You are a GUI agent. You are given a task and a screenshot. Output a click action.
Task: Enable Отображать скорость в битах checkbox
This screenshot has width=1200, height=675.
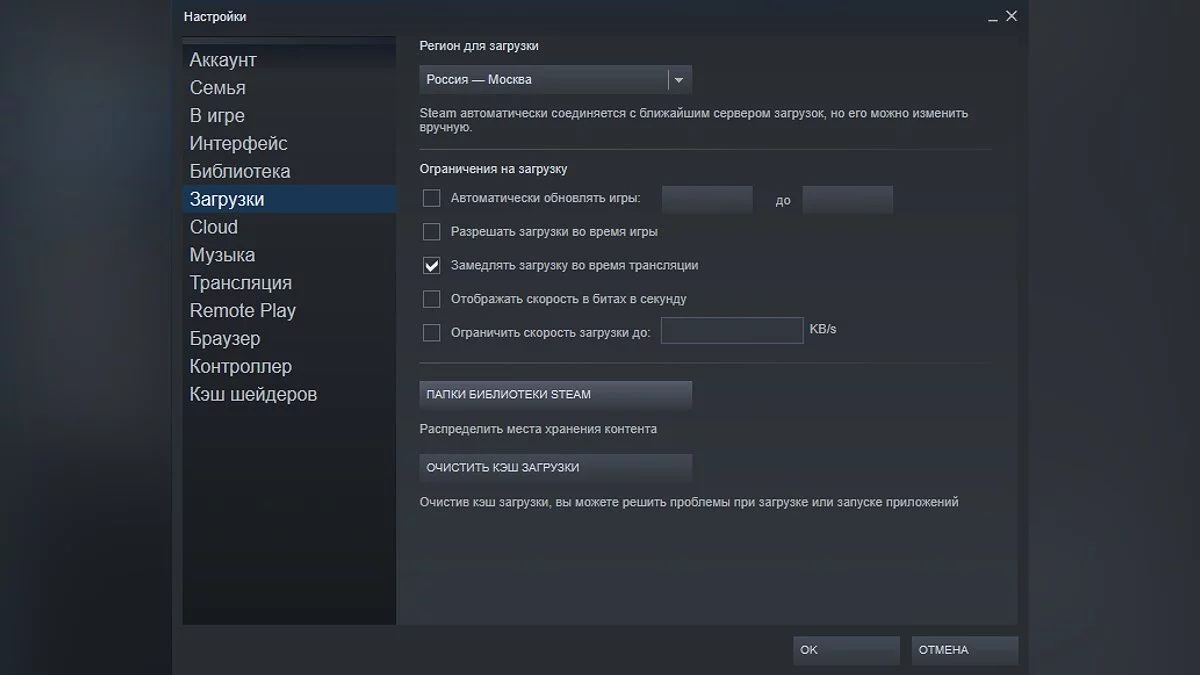pyautogui.click(x=432, y=299)
